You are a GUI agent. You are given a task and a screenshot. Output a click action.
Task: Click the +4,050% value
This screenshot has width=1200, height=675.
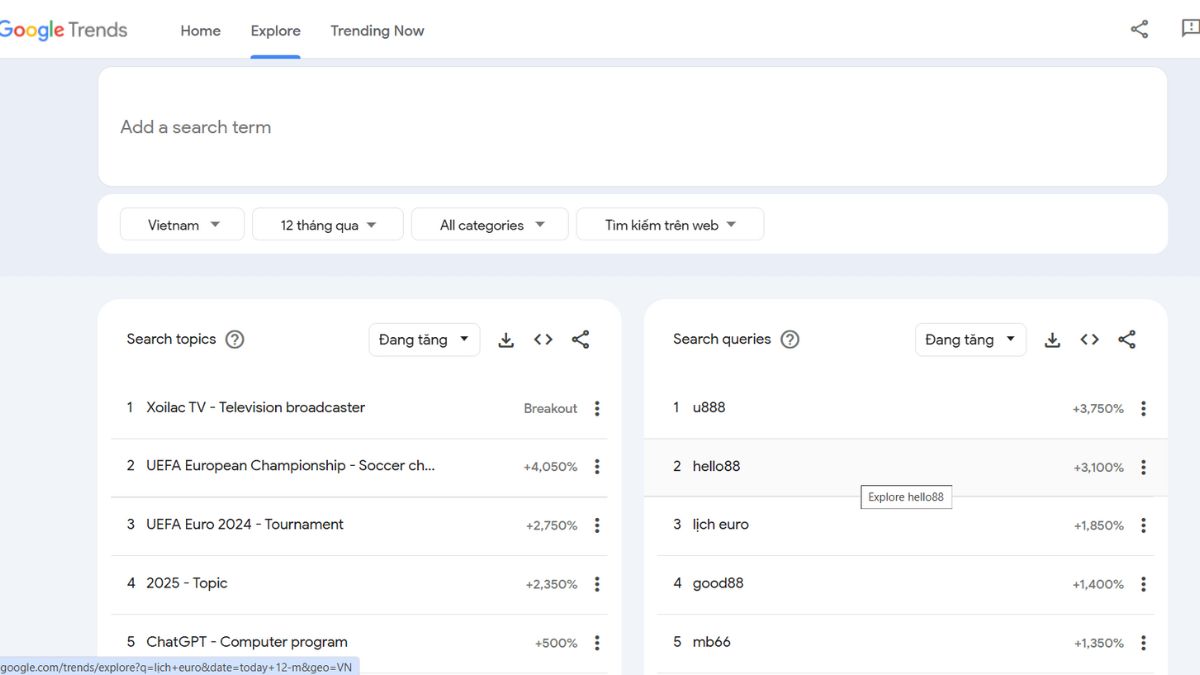click(x=550, y=467)
